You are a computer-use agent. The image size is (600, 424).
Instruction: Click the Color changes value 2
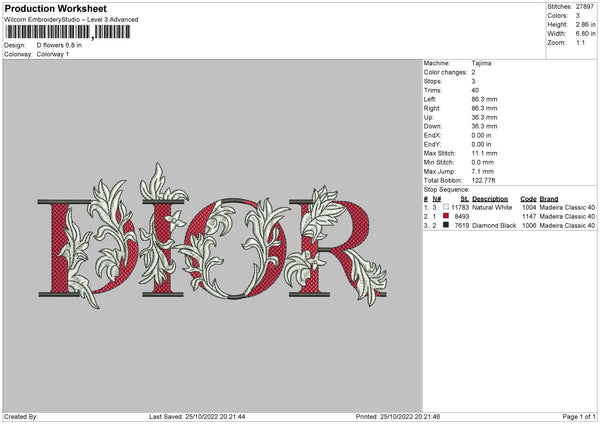point(473,72)
